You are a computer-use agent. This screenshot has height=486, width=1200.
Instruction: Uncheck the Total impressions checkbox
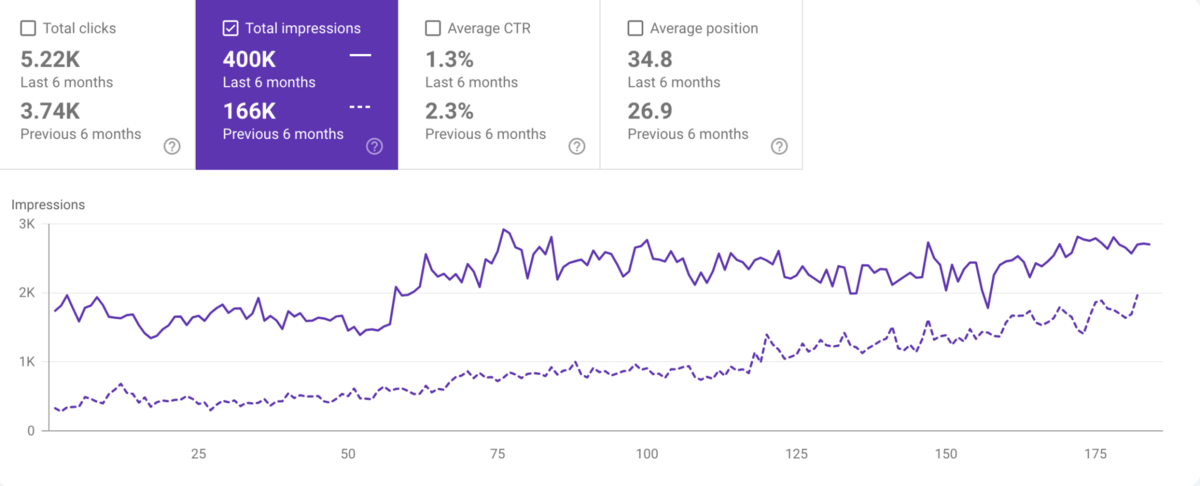pos(231,28)
